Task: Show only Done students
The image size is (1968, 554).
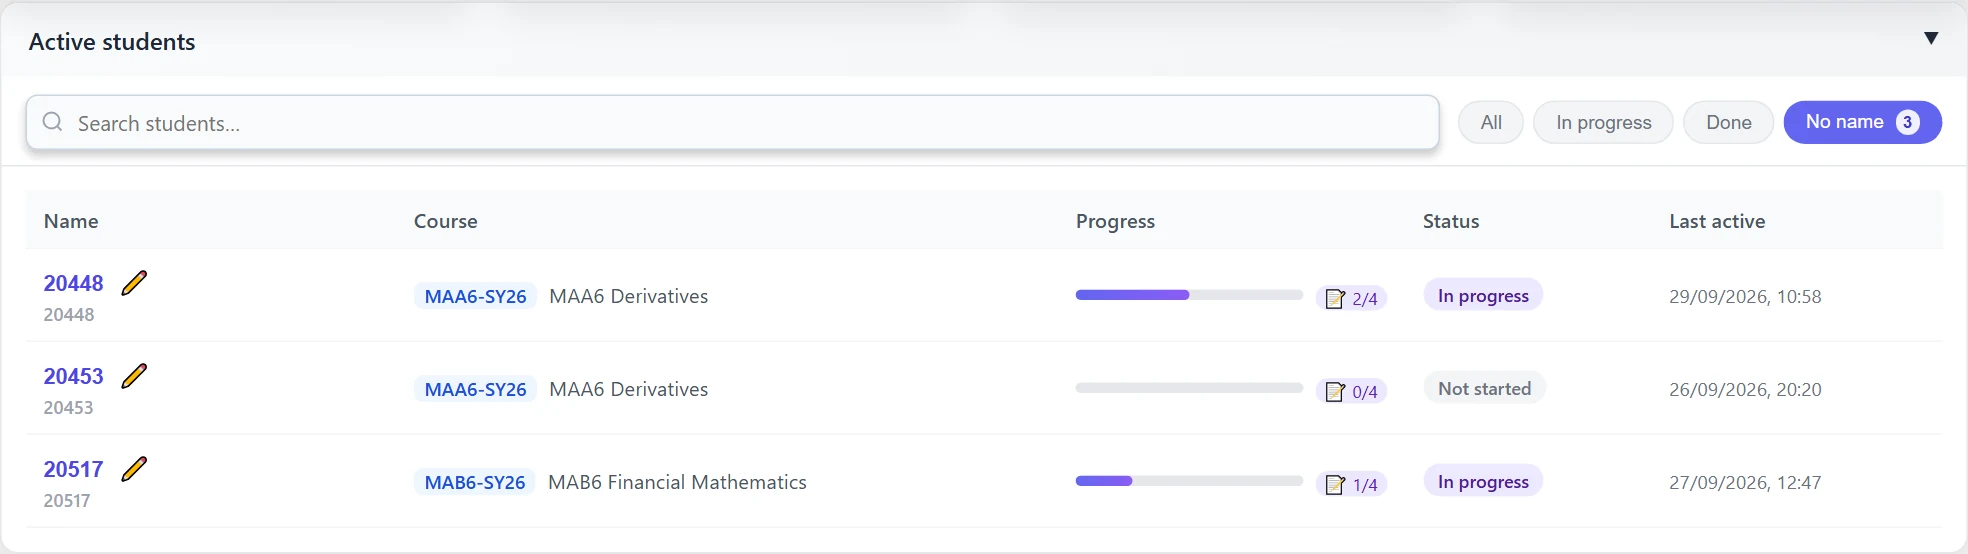Action: [1728, 122]
